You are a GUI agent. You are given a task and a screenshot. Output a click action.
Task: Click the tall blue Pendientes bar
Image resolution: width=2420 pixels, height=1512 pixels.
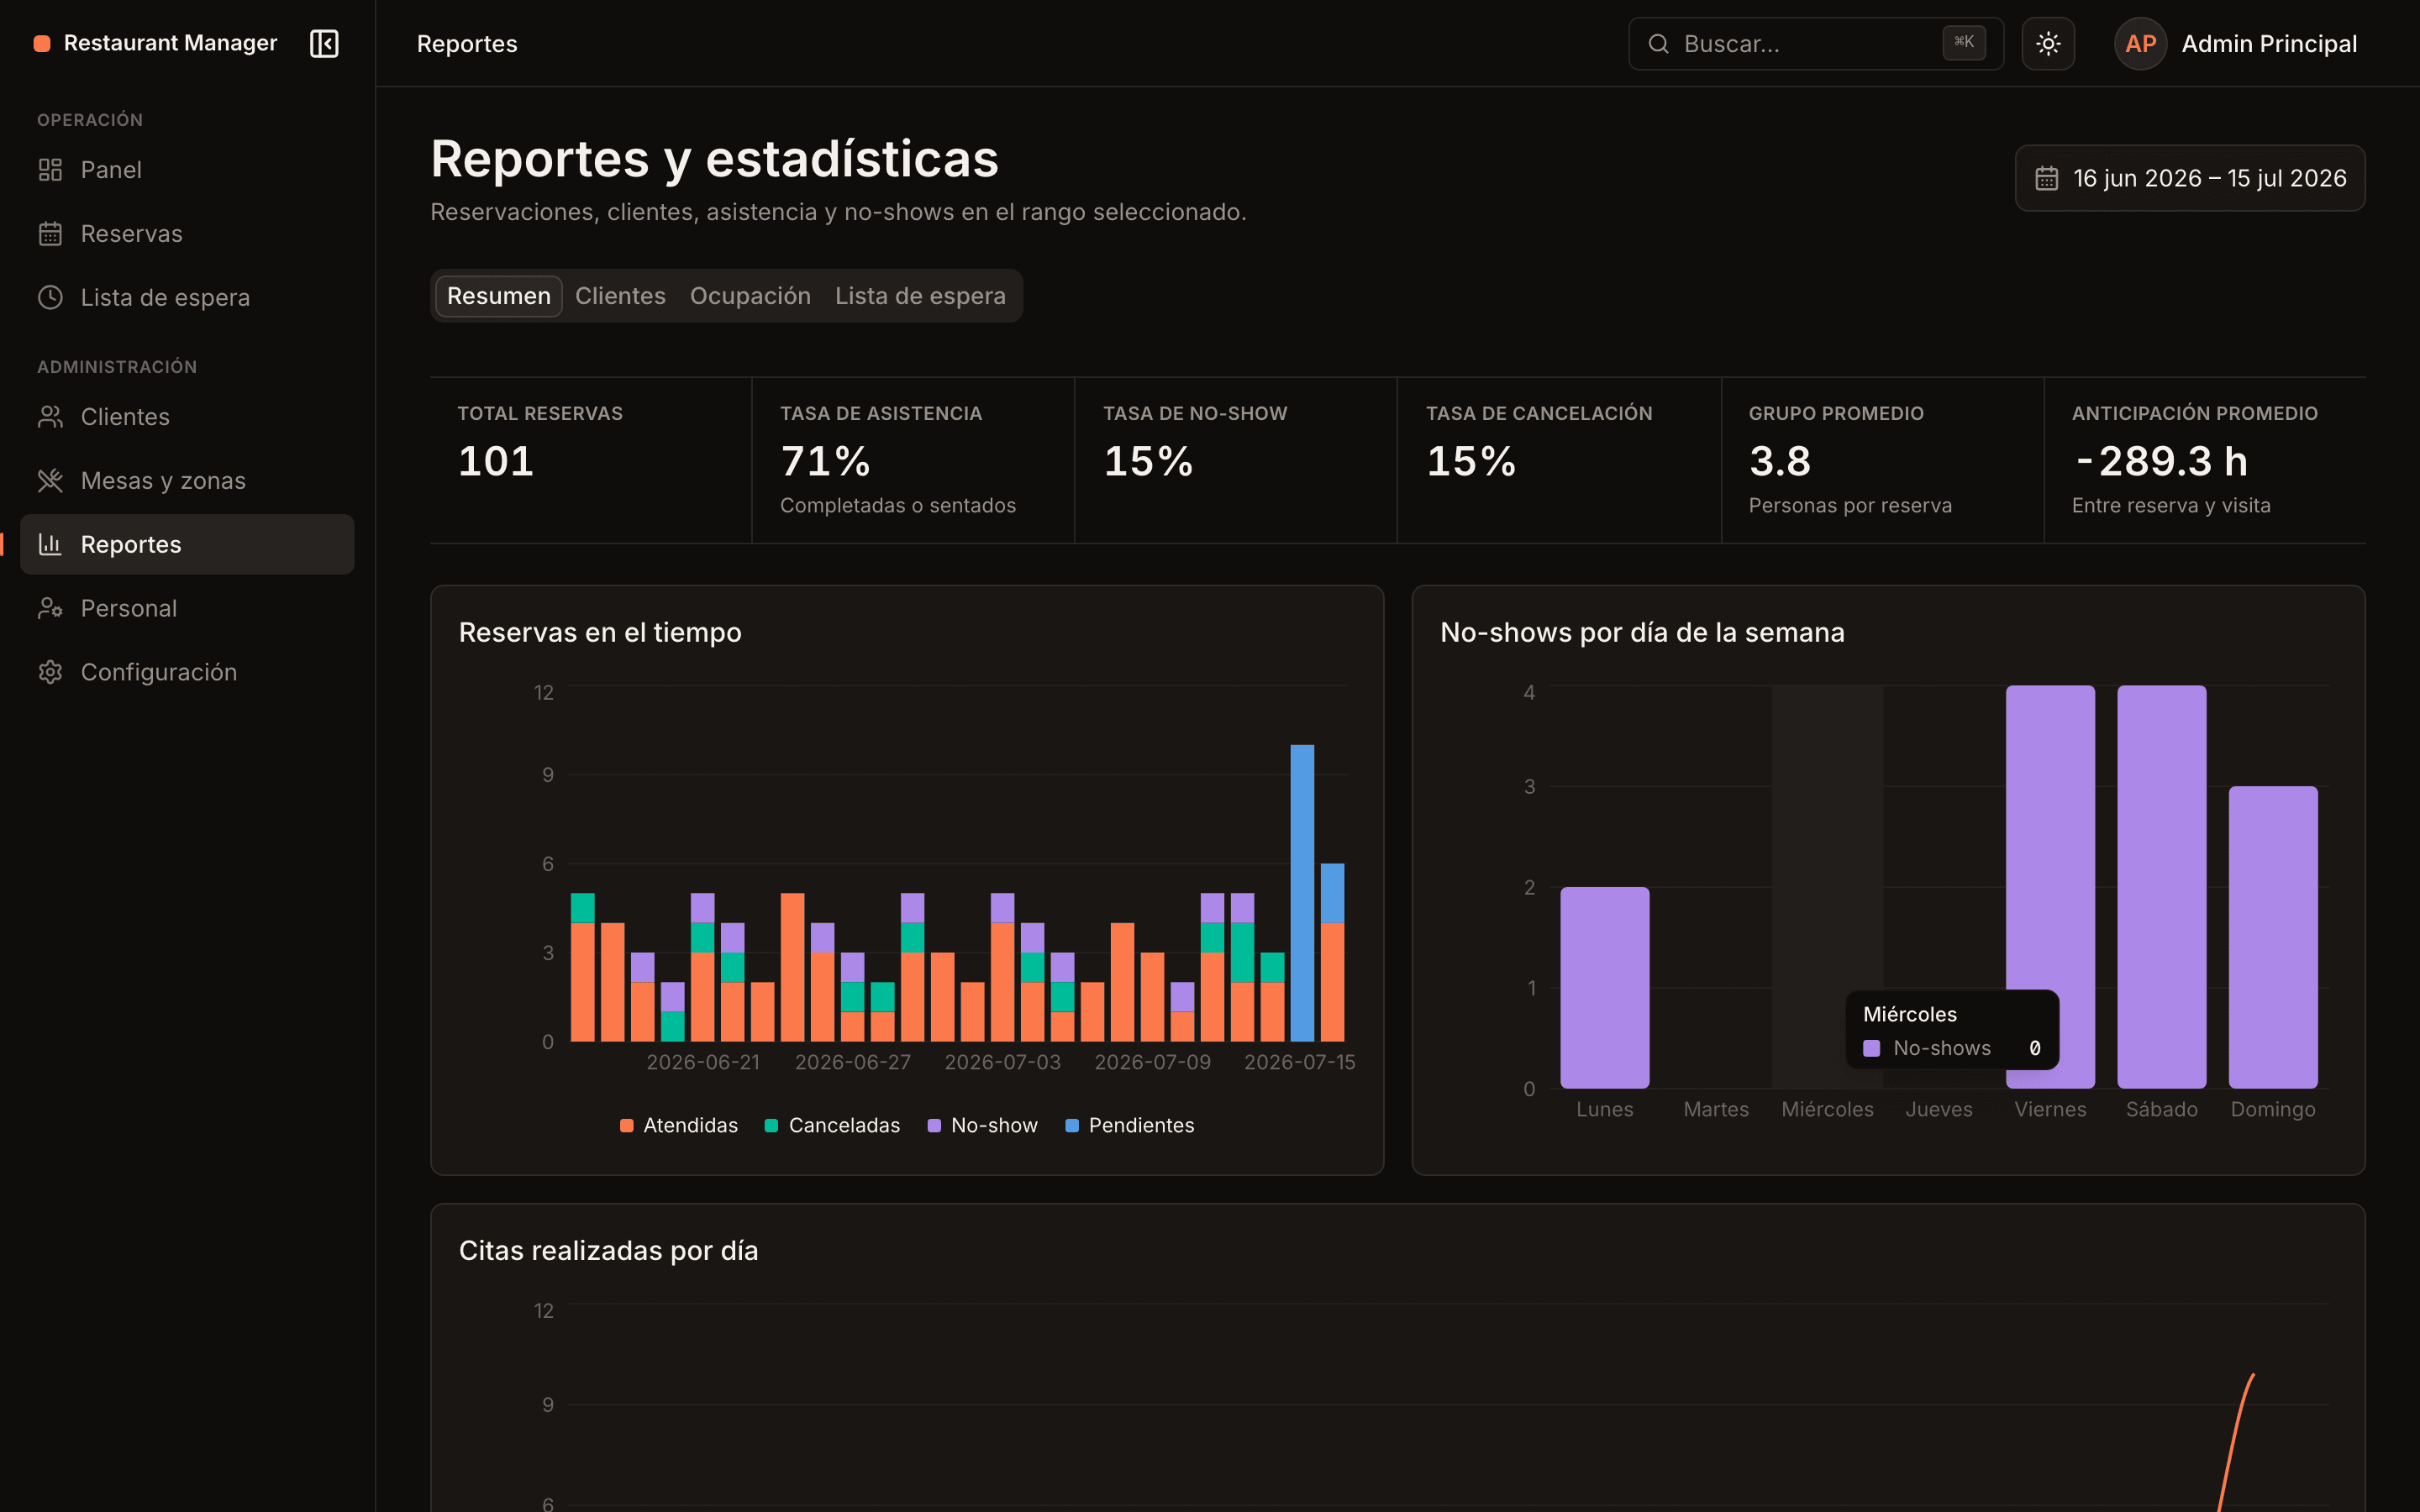click(x=1302, y=893)
